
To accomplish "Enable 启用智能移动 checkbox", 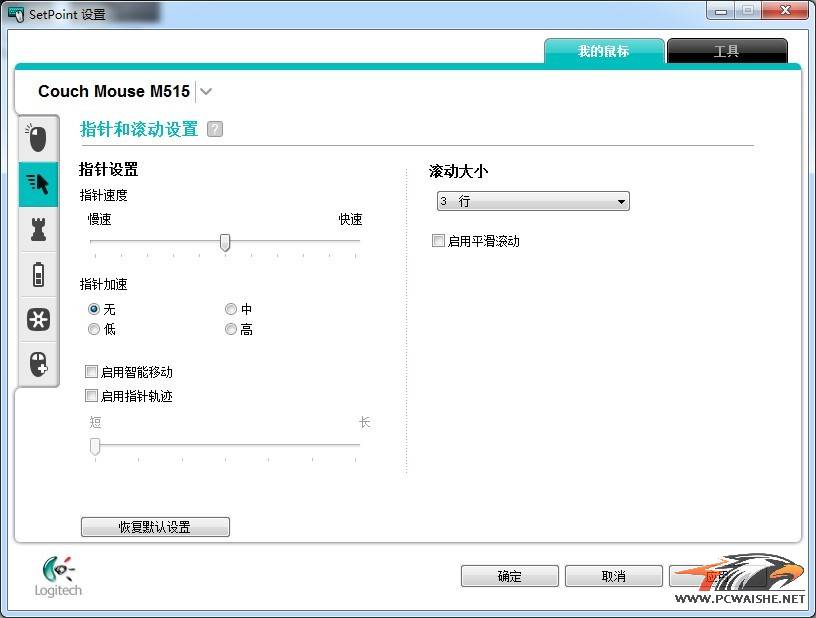I will point(91,371).
